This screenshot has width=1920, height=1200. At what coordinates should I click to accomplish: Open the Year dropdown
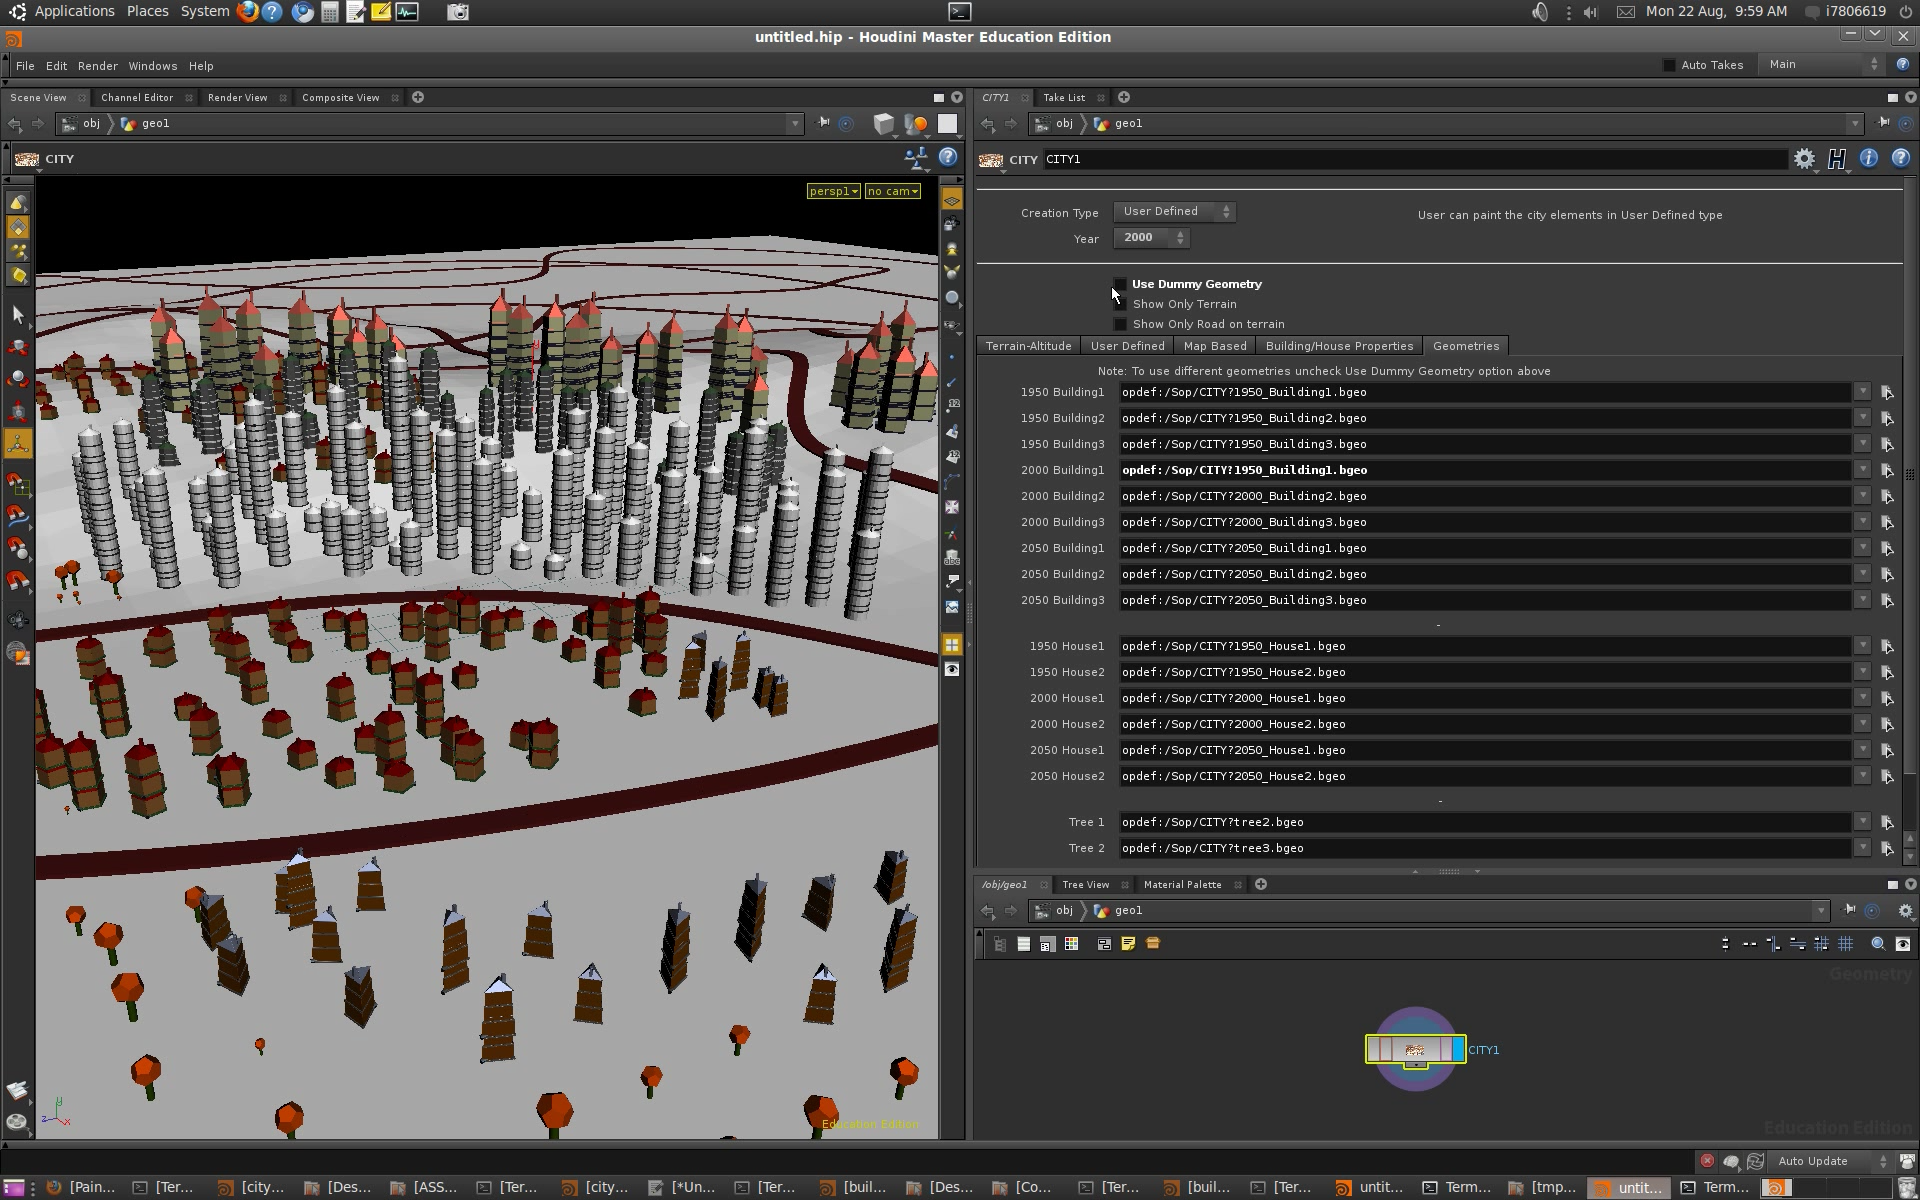pos(1151,238)
